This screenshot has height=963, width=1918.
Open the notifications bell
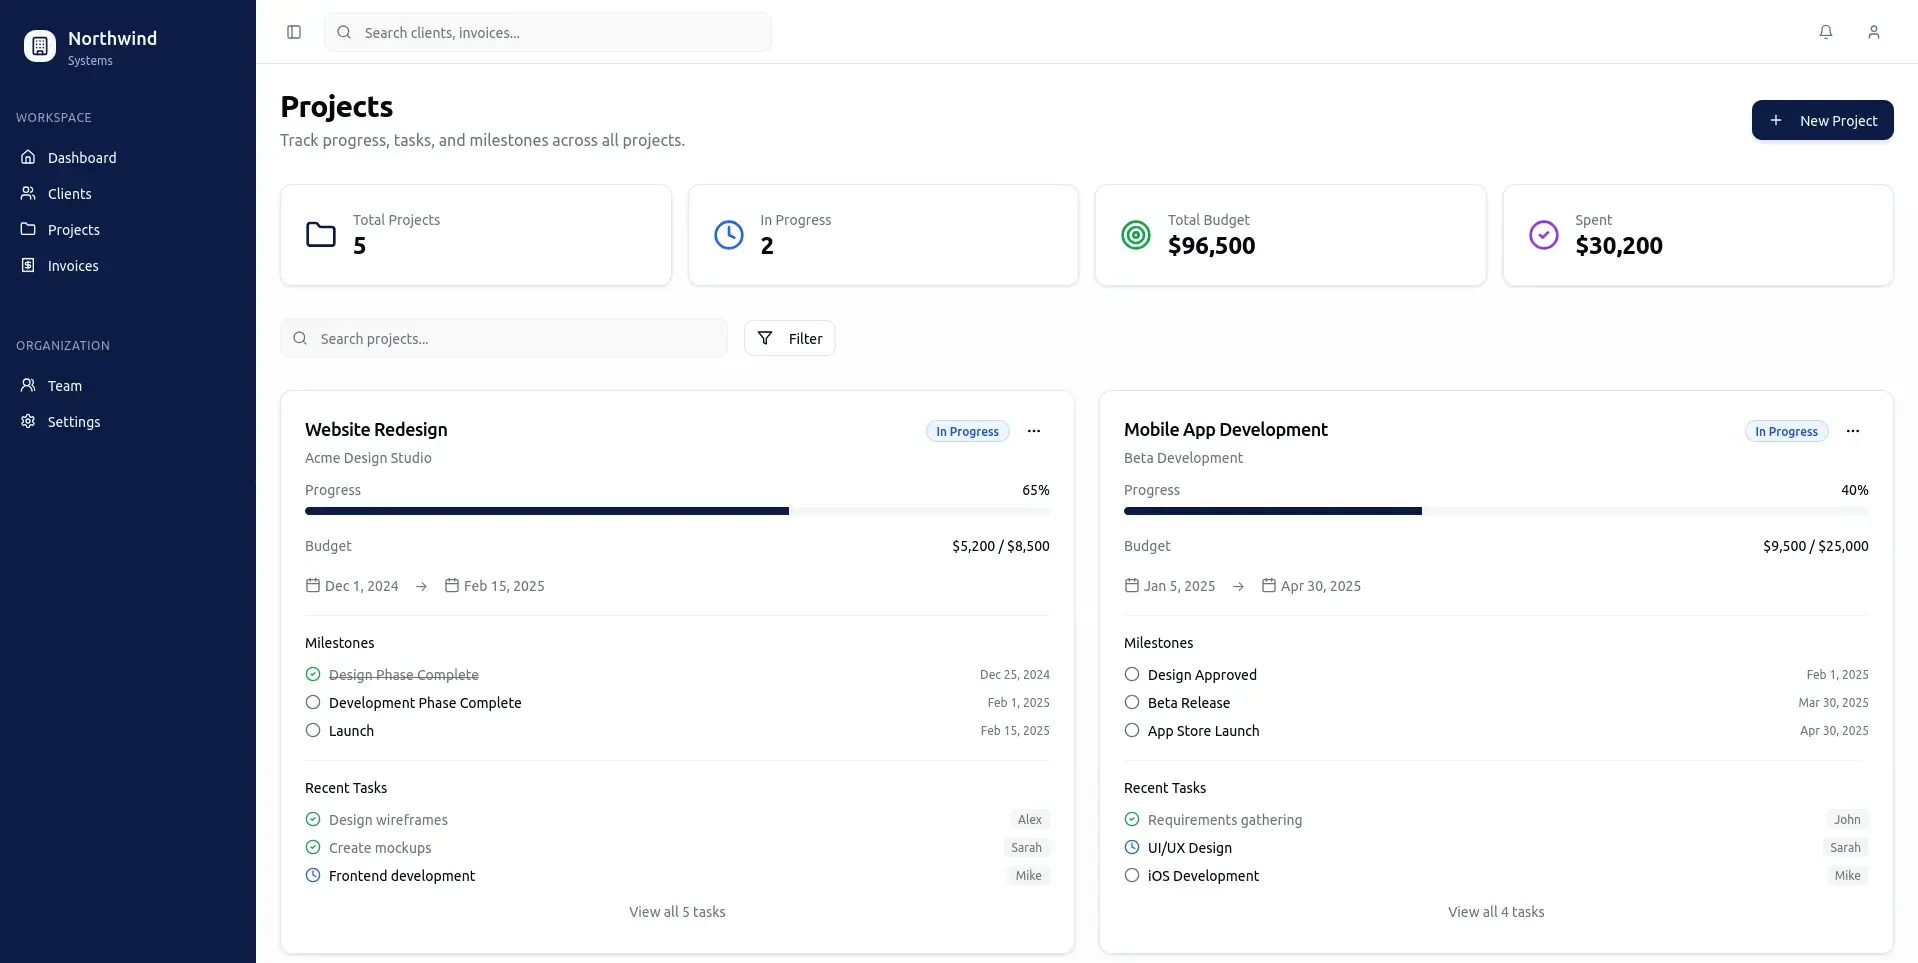[x=1825, y=31]
